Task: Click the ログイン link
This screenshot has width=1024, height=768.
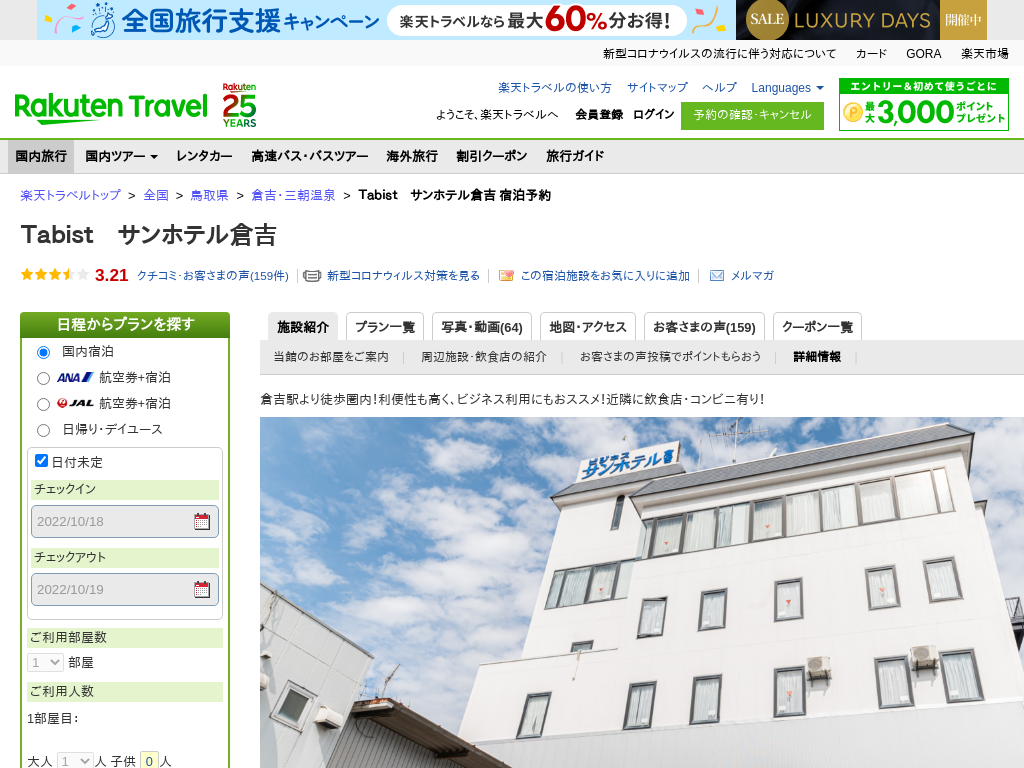Action: tap(653, 114)
